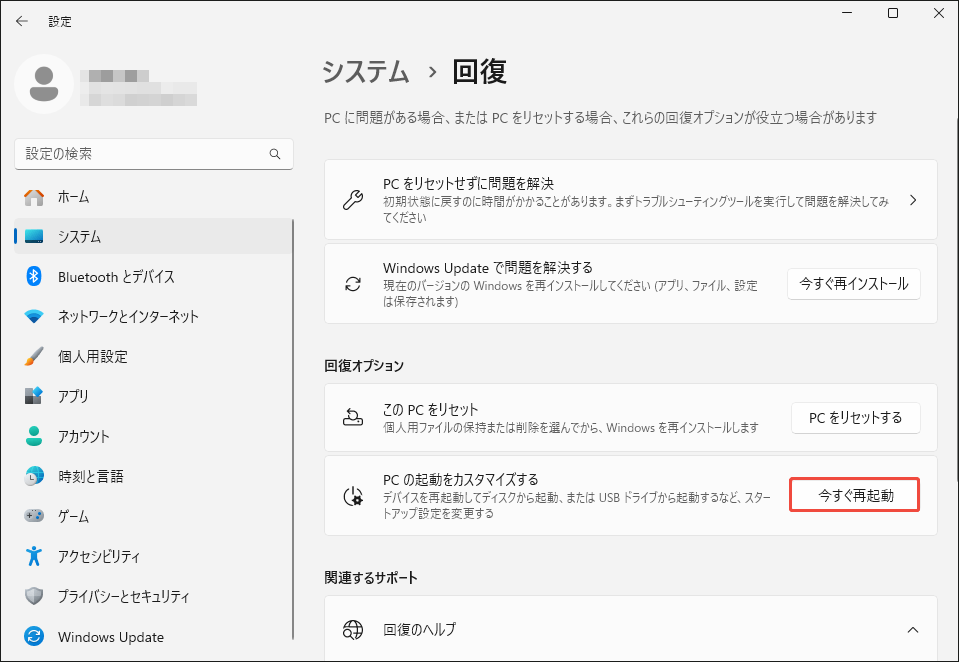Click the back arrow icon
959x662 pixels.
click(x=22, y=21)
